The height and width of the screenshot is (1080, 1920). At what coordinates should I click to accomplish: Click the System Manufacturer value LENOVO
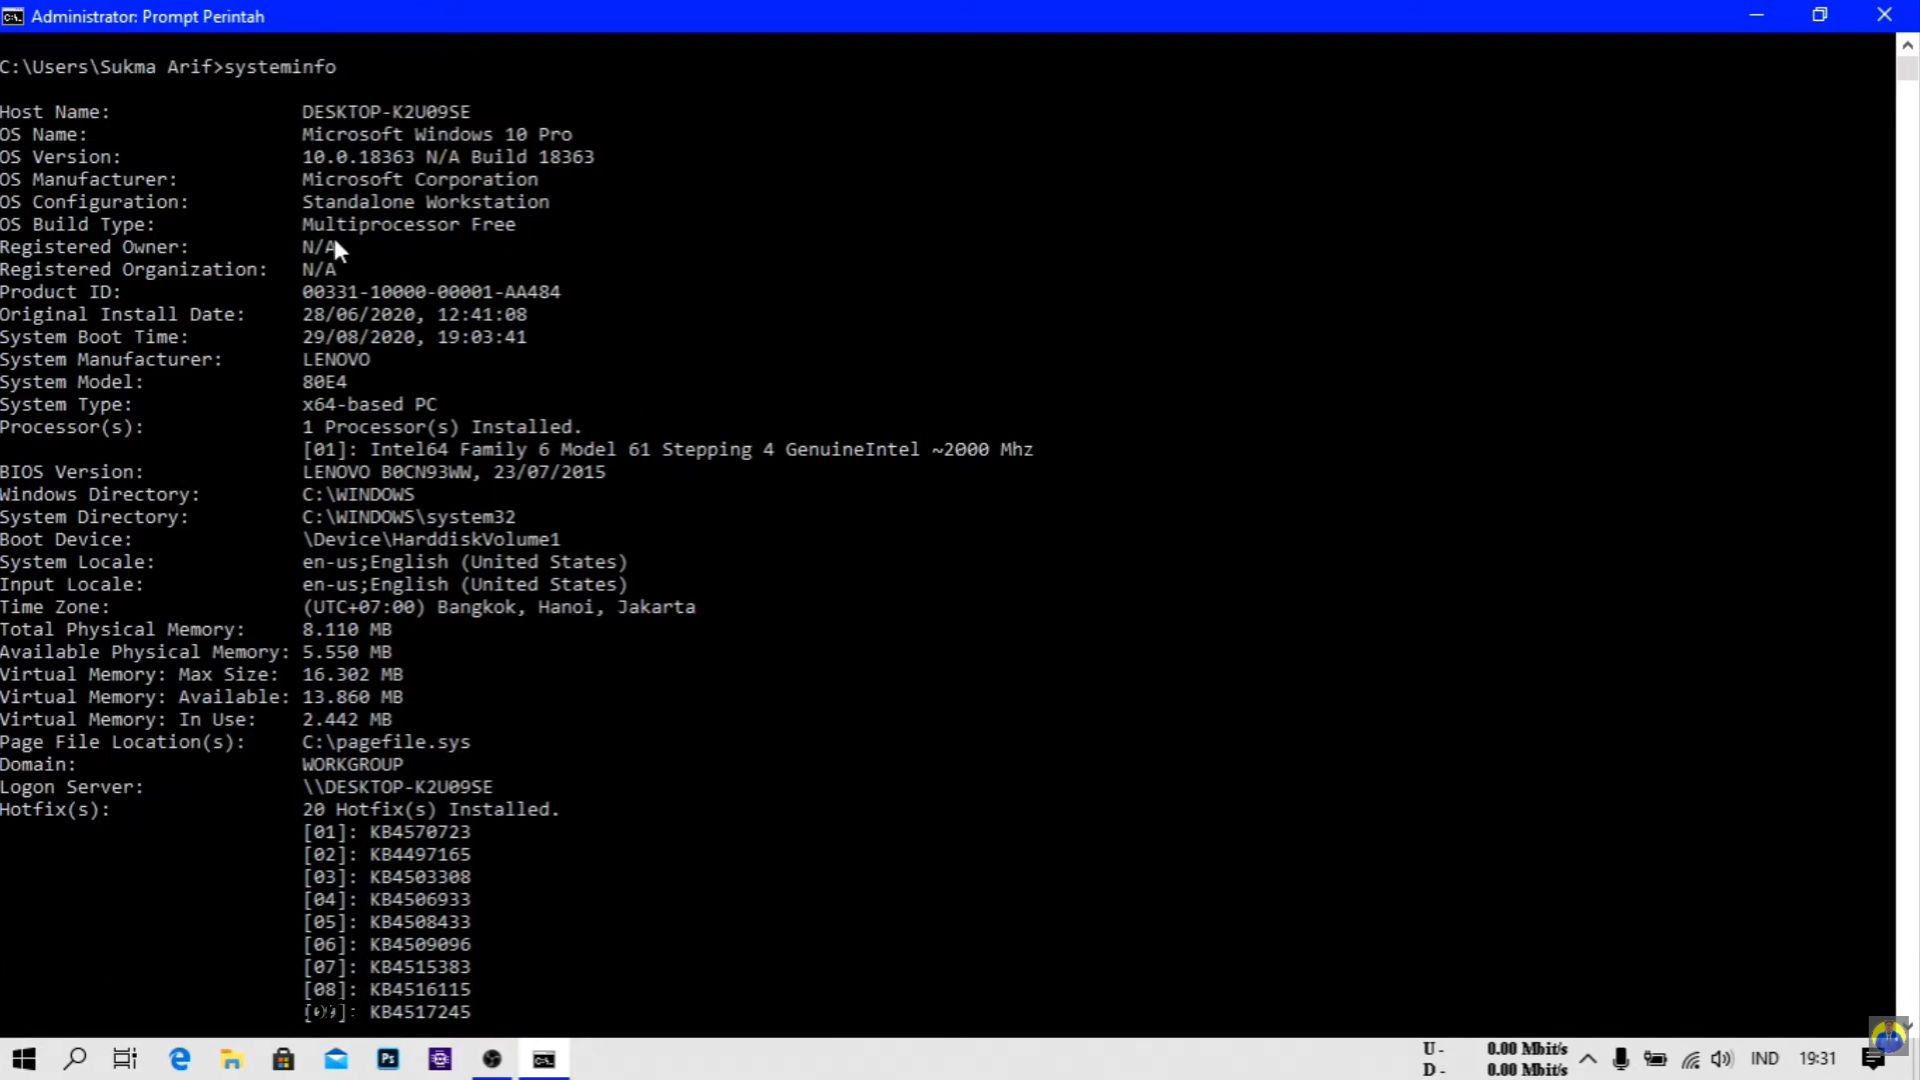tap(336, 359)
